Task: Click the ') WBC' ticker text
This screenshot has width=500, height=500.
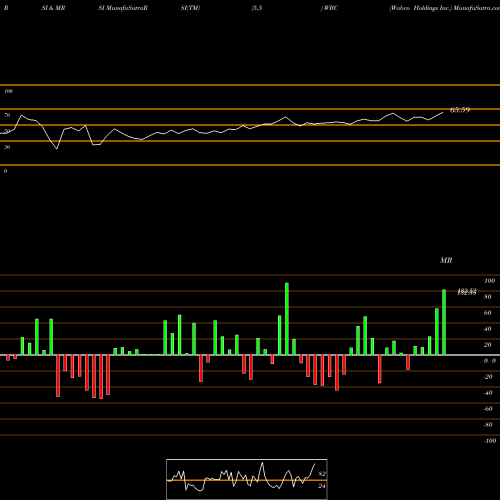Action: coord(329,8)
